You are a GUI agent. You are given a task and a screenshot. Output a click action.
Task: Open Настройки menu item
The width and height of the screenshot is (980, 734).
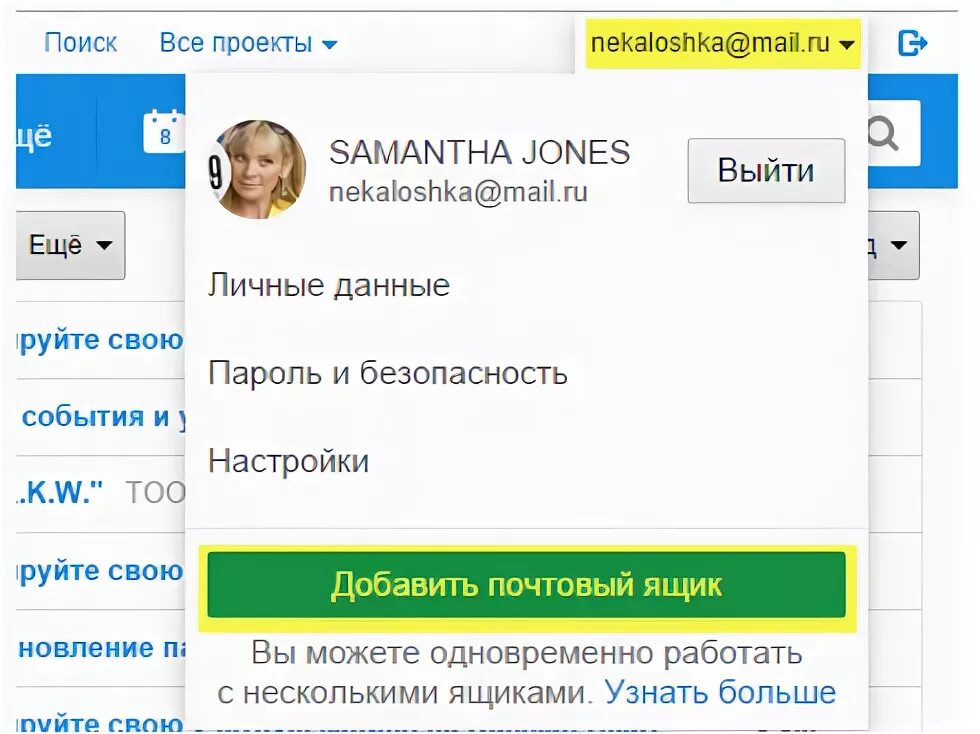tap(288, 461)
